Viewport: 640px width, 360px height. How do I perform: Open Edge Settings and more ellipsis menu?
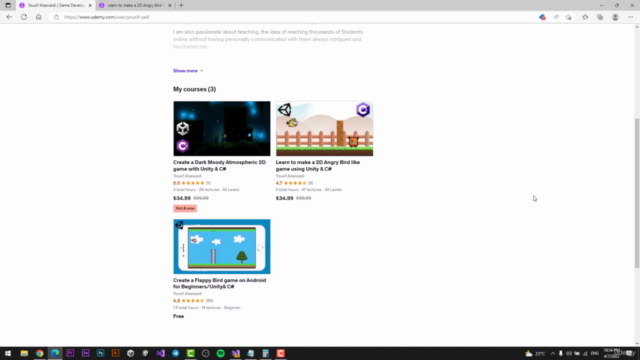(630, 17)
